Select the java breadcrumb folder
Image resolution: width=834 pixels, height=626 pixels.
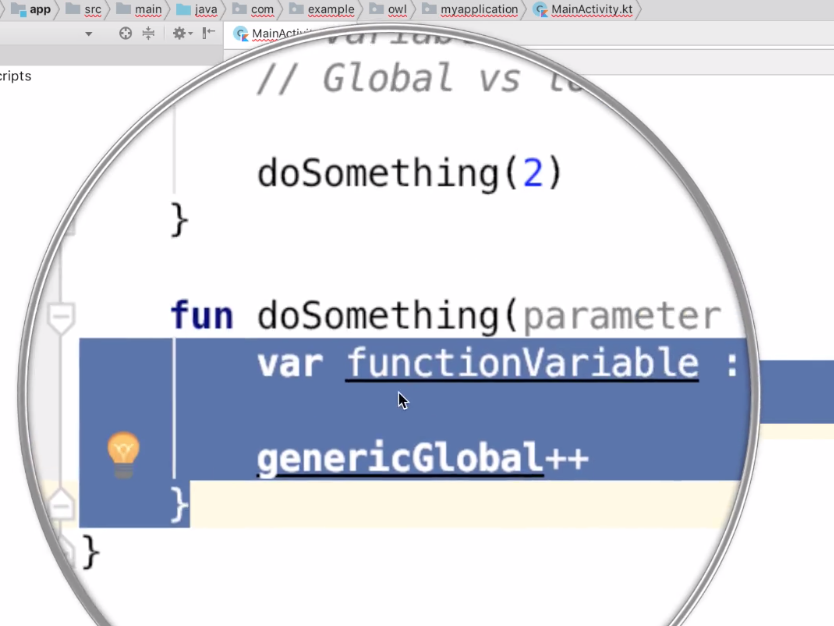pos(197,9)
